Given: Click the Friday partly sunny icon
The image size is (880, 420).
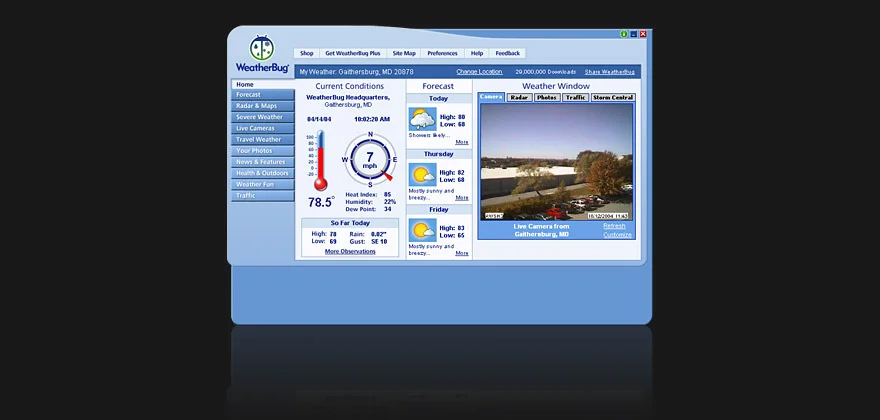Looking at the screenshot, I should [422, 231].
